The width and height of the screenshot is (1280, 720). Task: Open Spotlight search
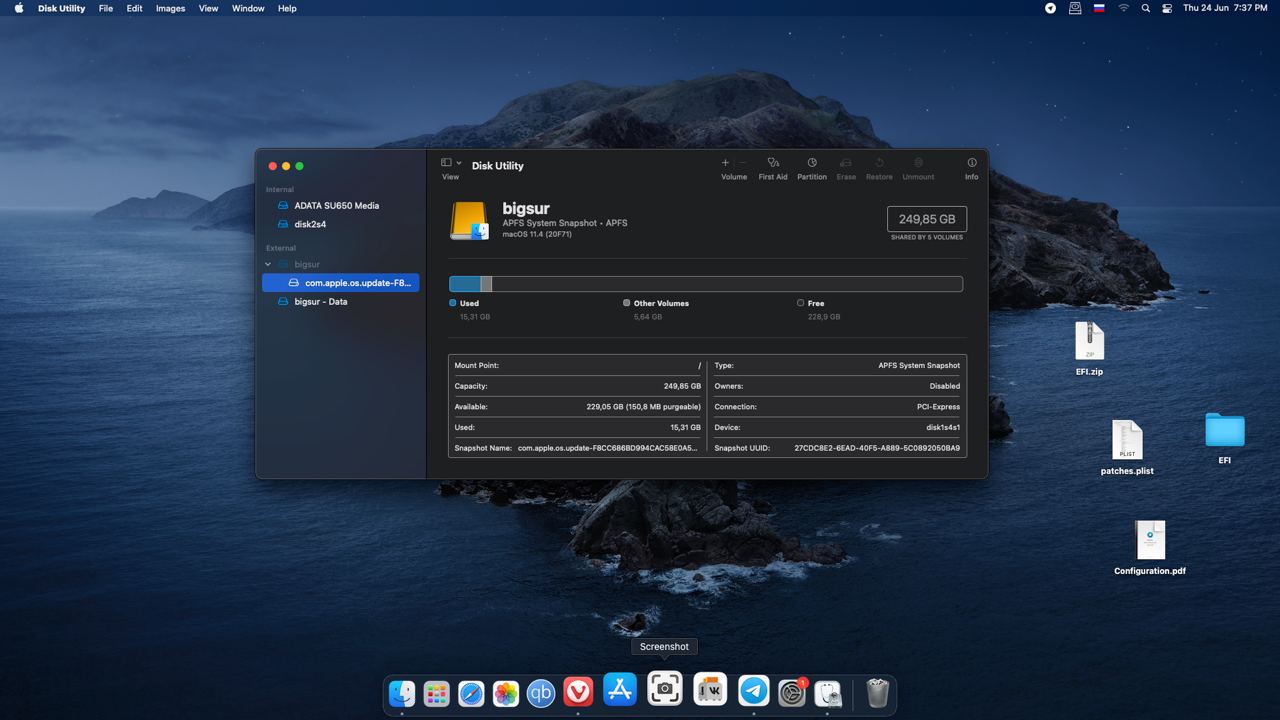[1145, 8]
